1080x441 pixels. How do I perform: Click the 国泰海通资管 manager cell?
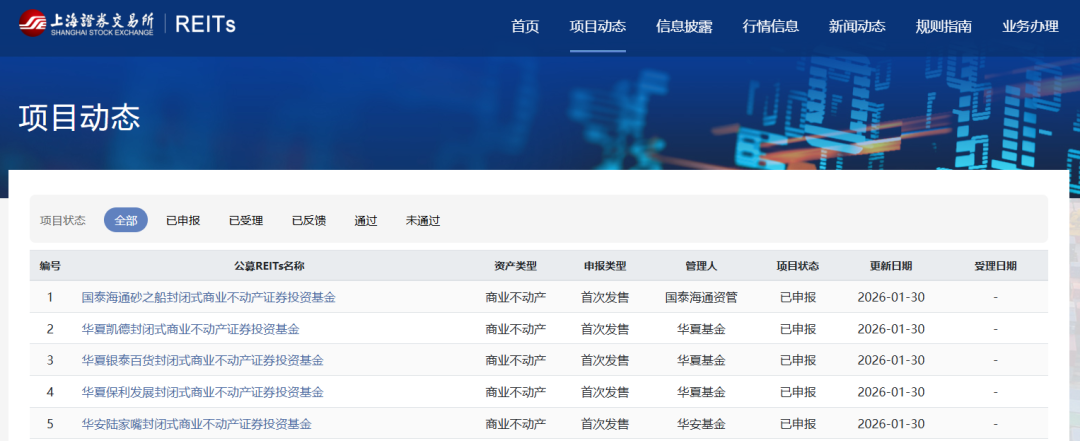click(x=701, y=298)
